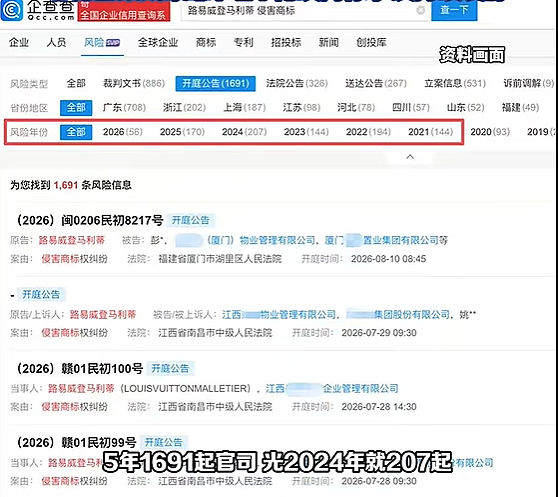558x497 pixels.
Task: Filter year by 2025 (170)
Action: pos(182,132)
